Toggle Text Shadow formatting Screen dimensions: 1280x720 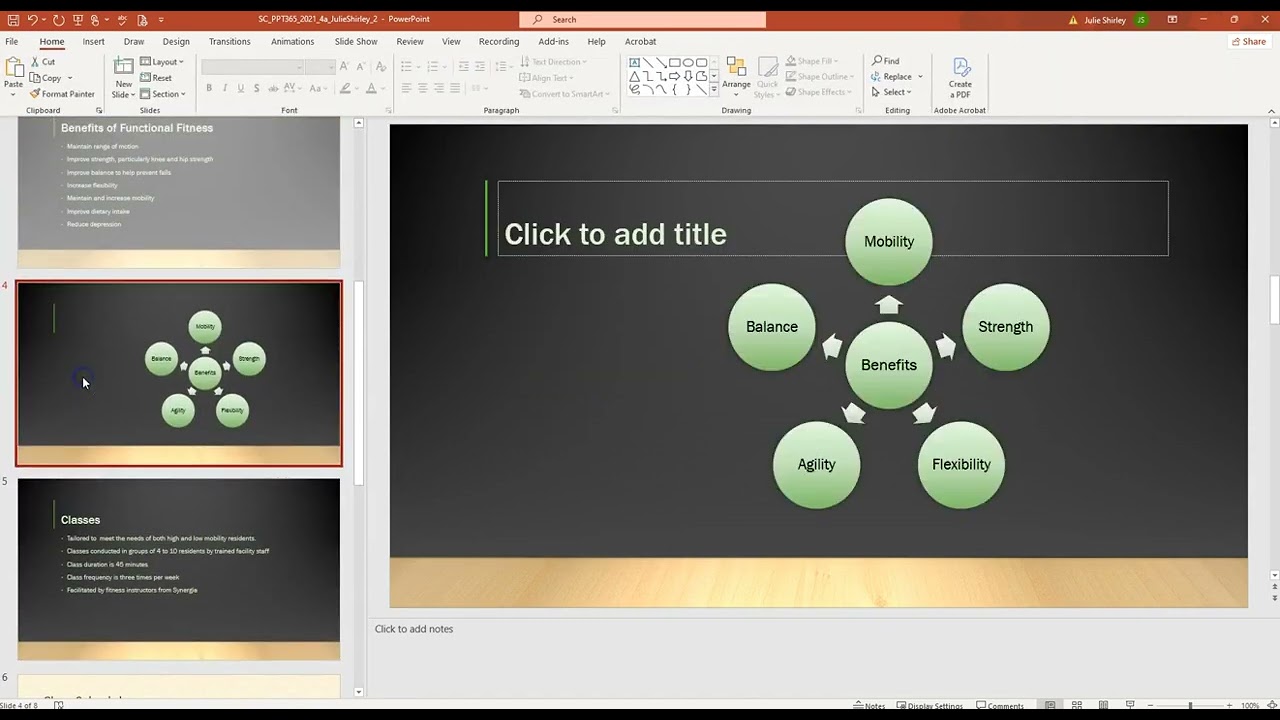click(257, 88)
